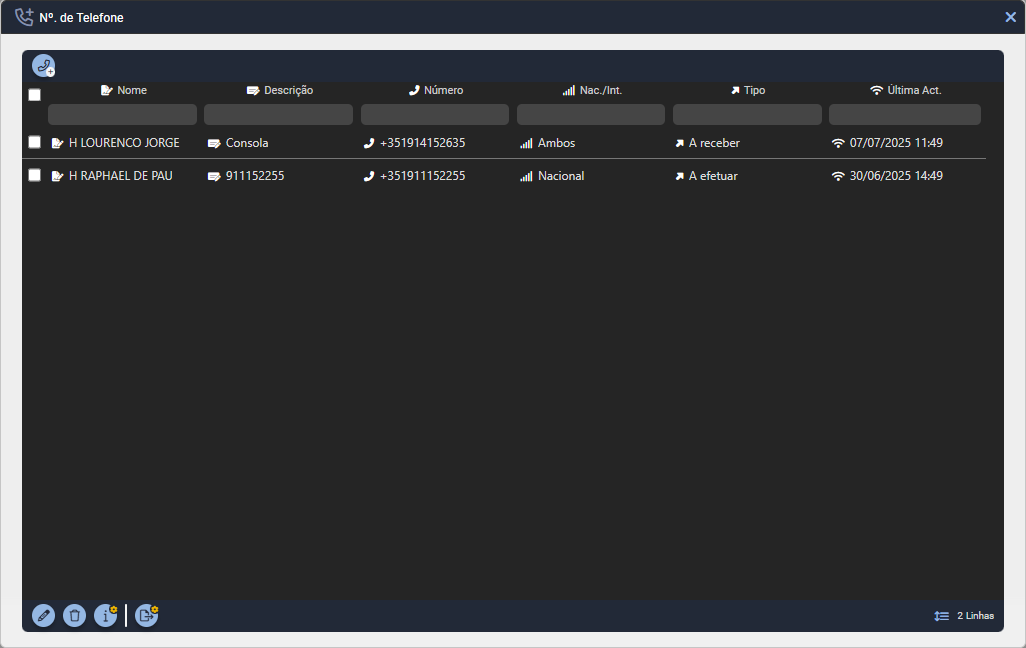
Task: Check the H LOURENCO JORGE row checkbox
Action: tap(35, 142)
